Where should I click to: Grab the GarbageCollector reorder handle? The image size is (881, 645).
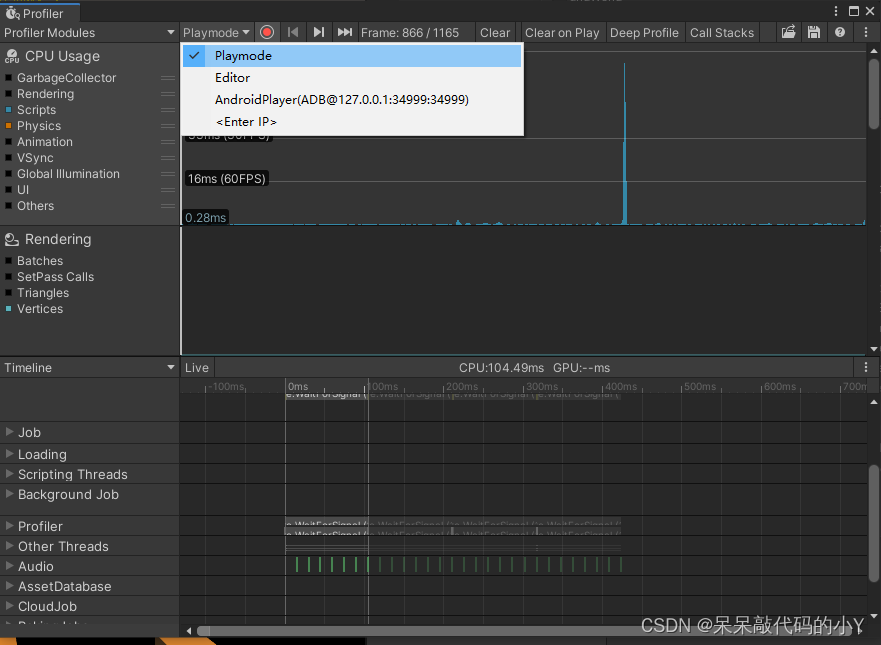point(167,78)
